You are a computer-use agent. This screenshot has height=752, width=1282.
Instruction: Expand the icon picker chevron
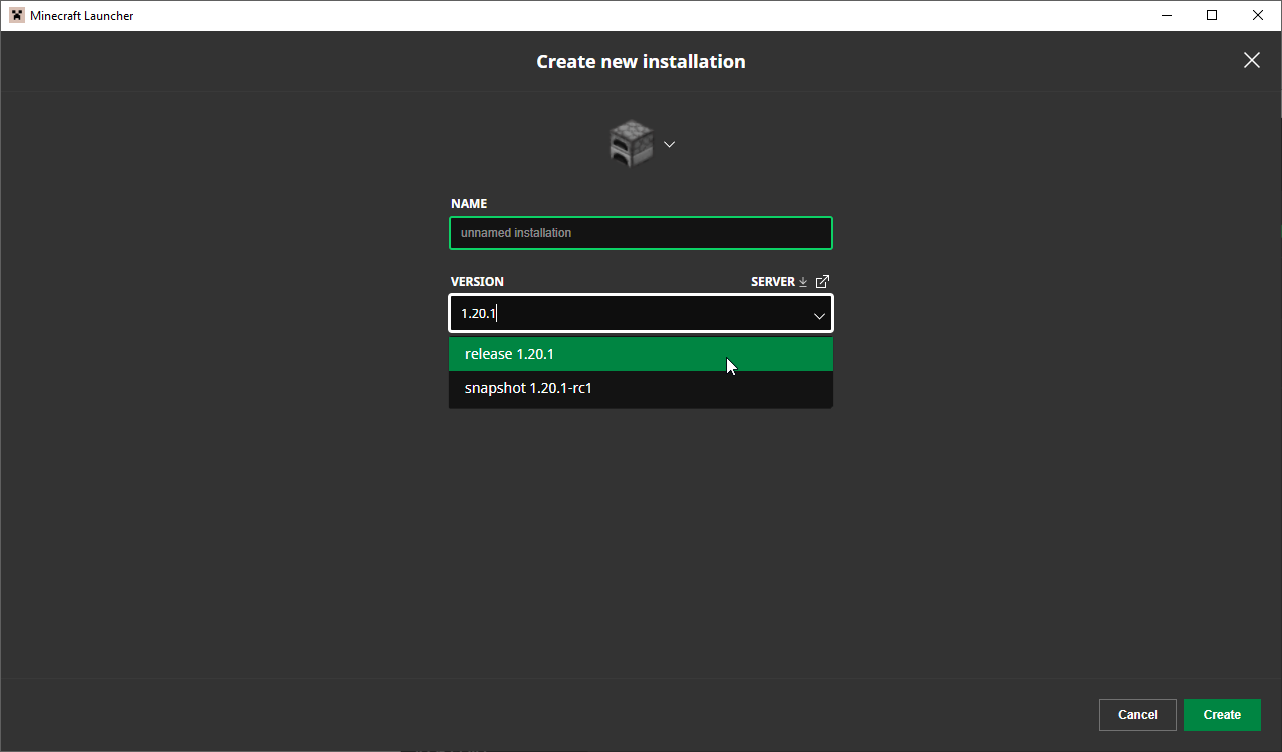670,144
